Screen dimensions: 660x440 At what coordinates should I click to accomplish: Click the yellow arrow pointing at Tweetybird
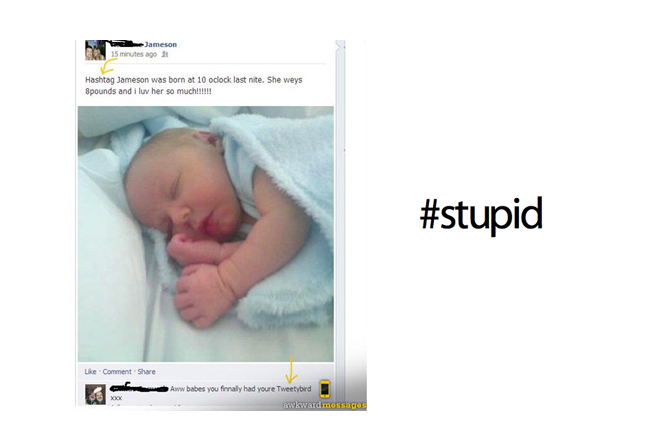pos(291,370)
